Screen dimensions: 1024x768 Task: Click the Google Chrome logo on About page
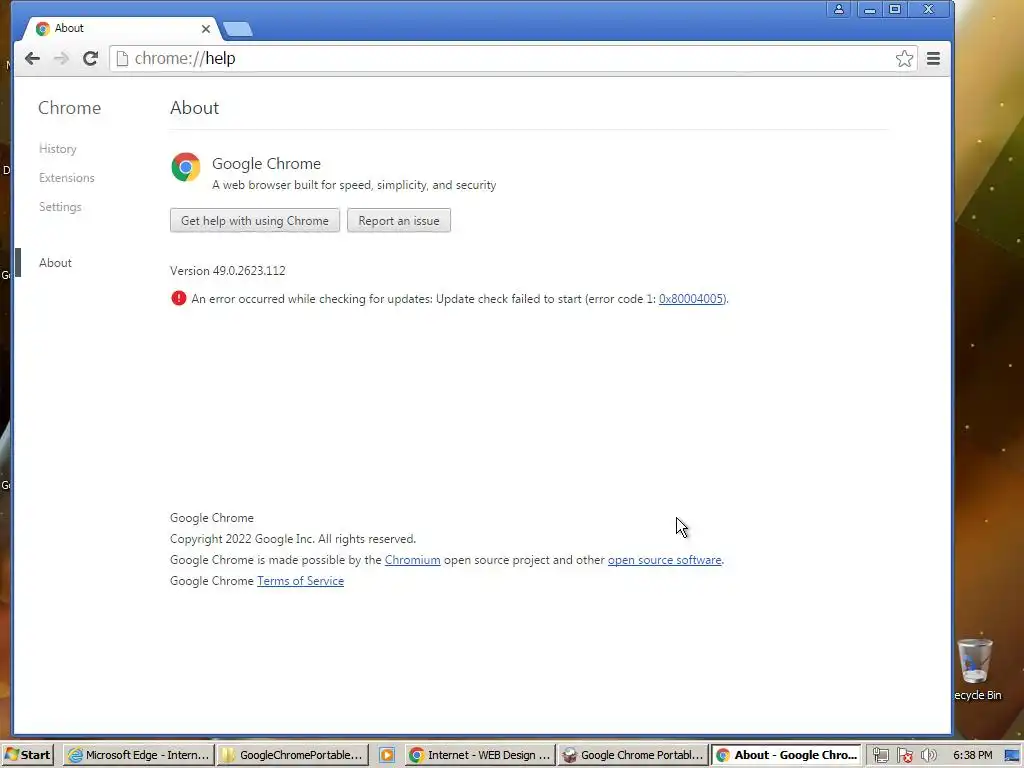coord(185,167)
